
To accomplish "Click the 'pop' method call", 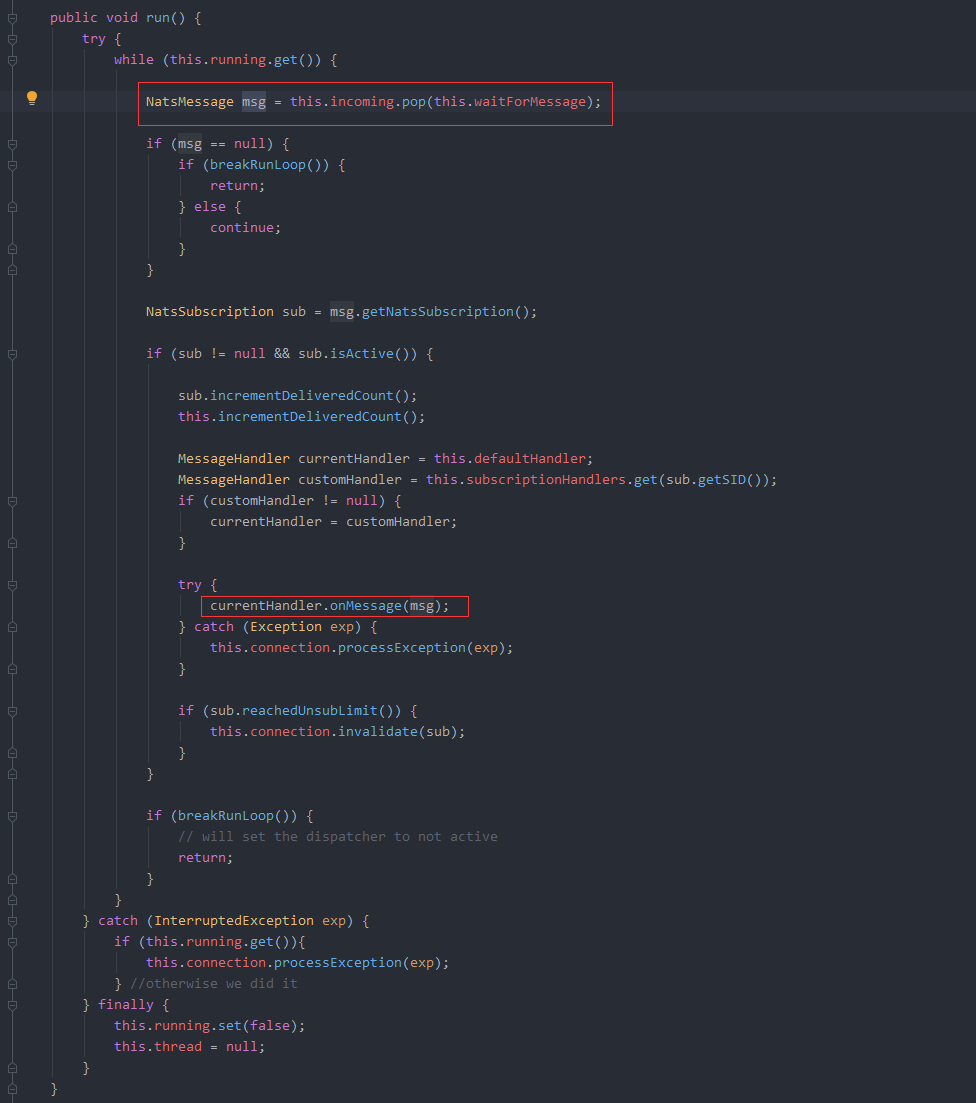I will point(414,102).
